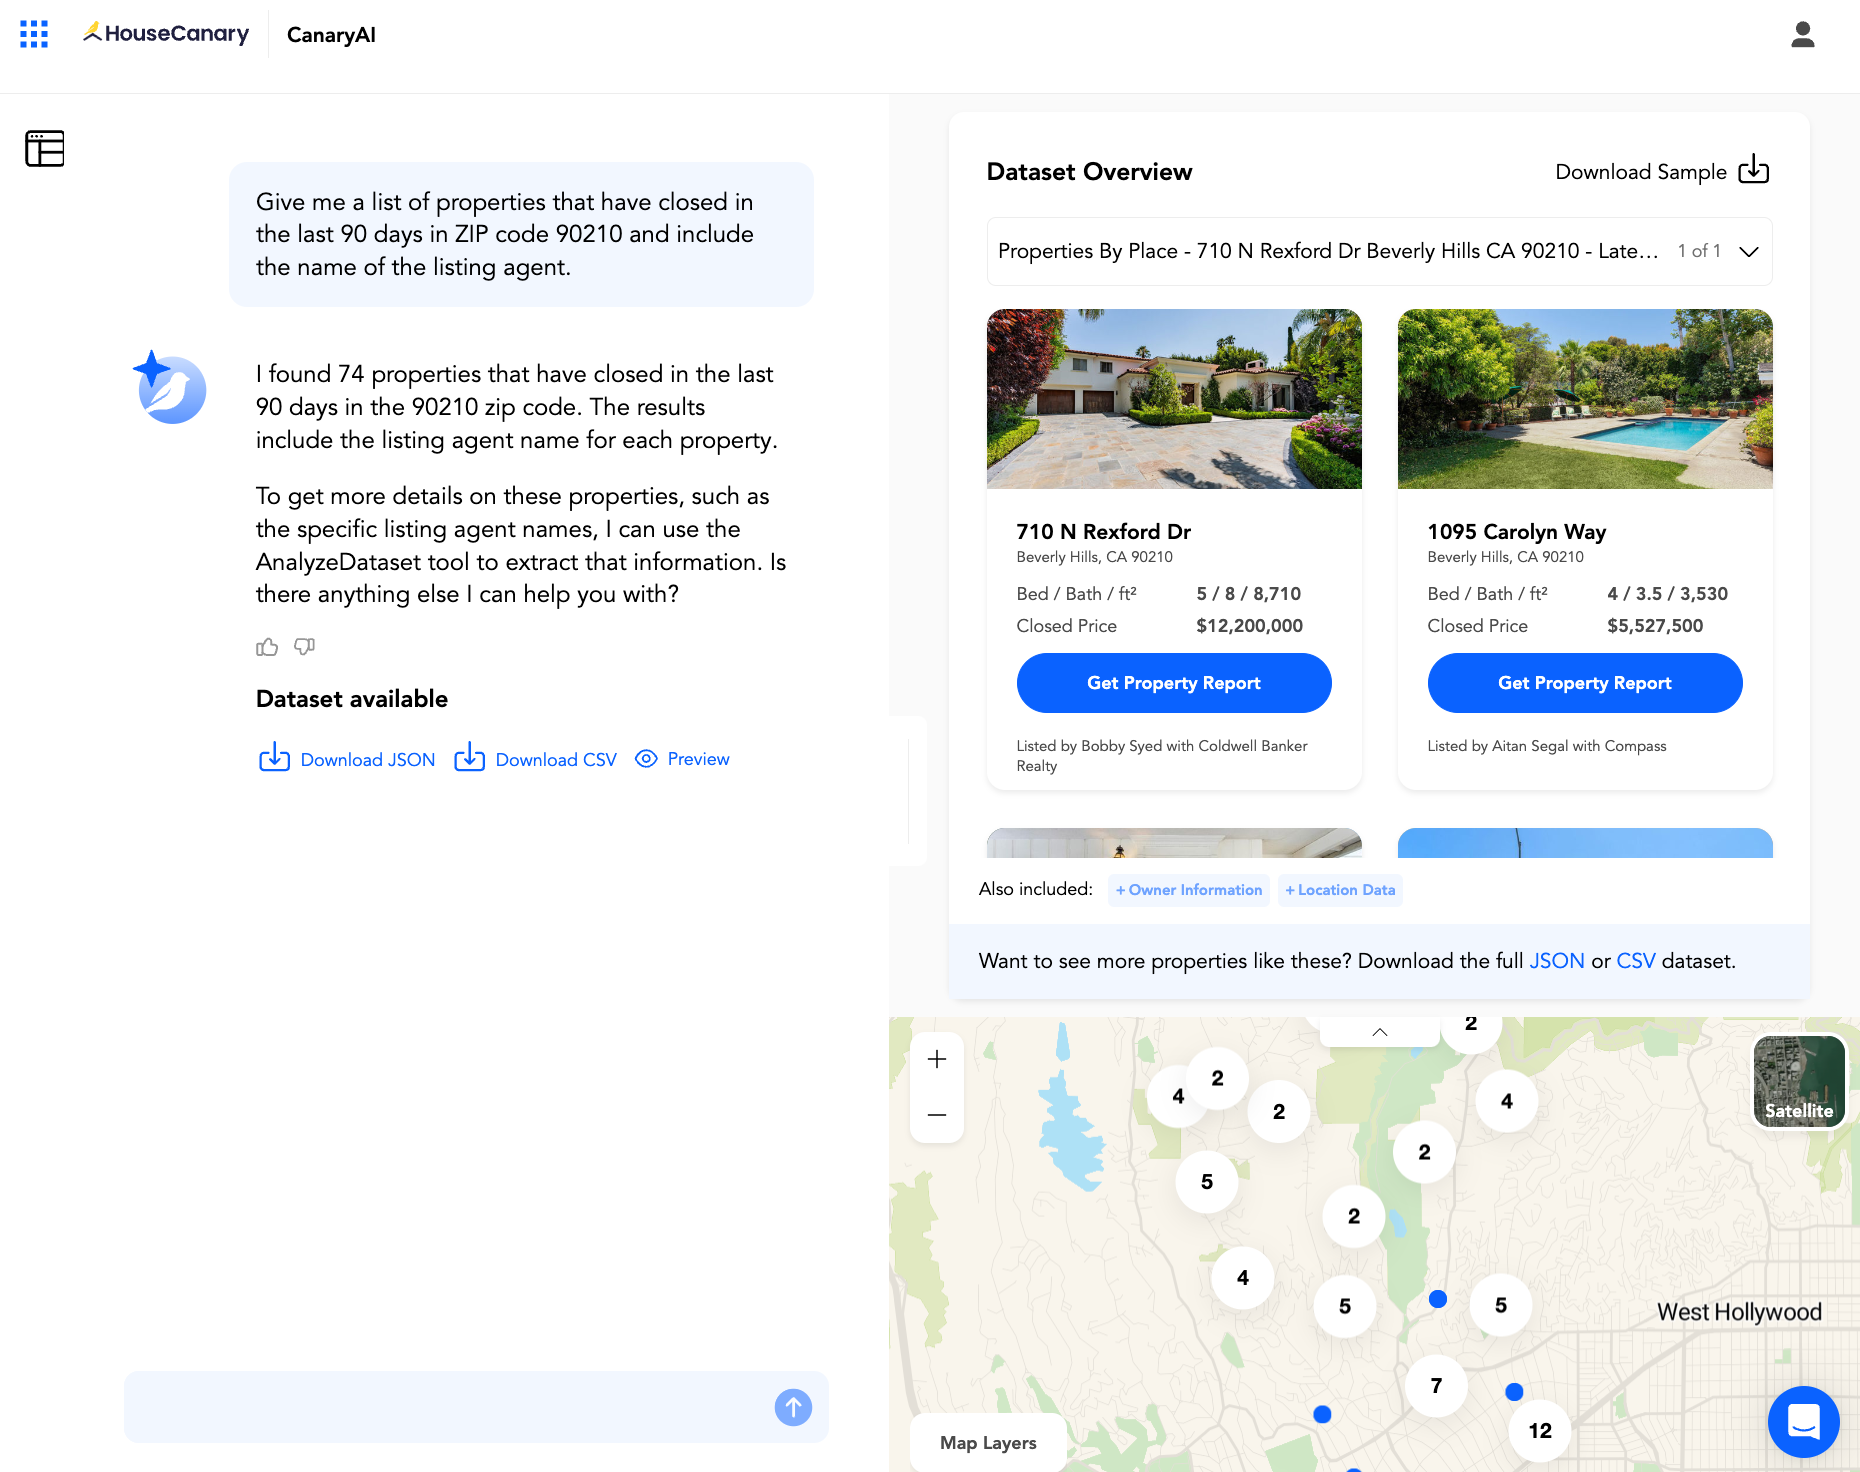
Task: Get Property Report for 710 N Rexford Dr
Action: tap(1173, 683)
